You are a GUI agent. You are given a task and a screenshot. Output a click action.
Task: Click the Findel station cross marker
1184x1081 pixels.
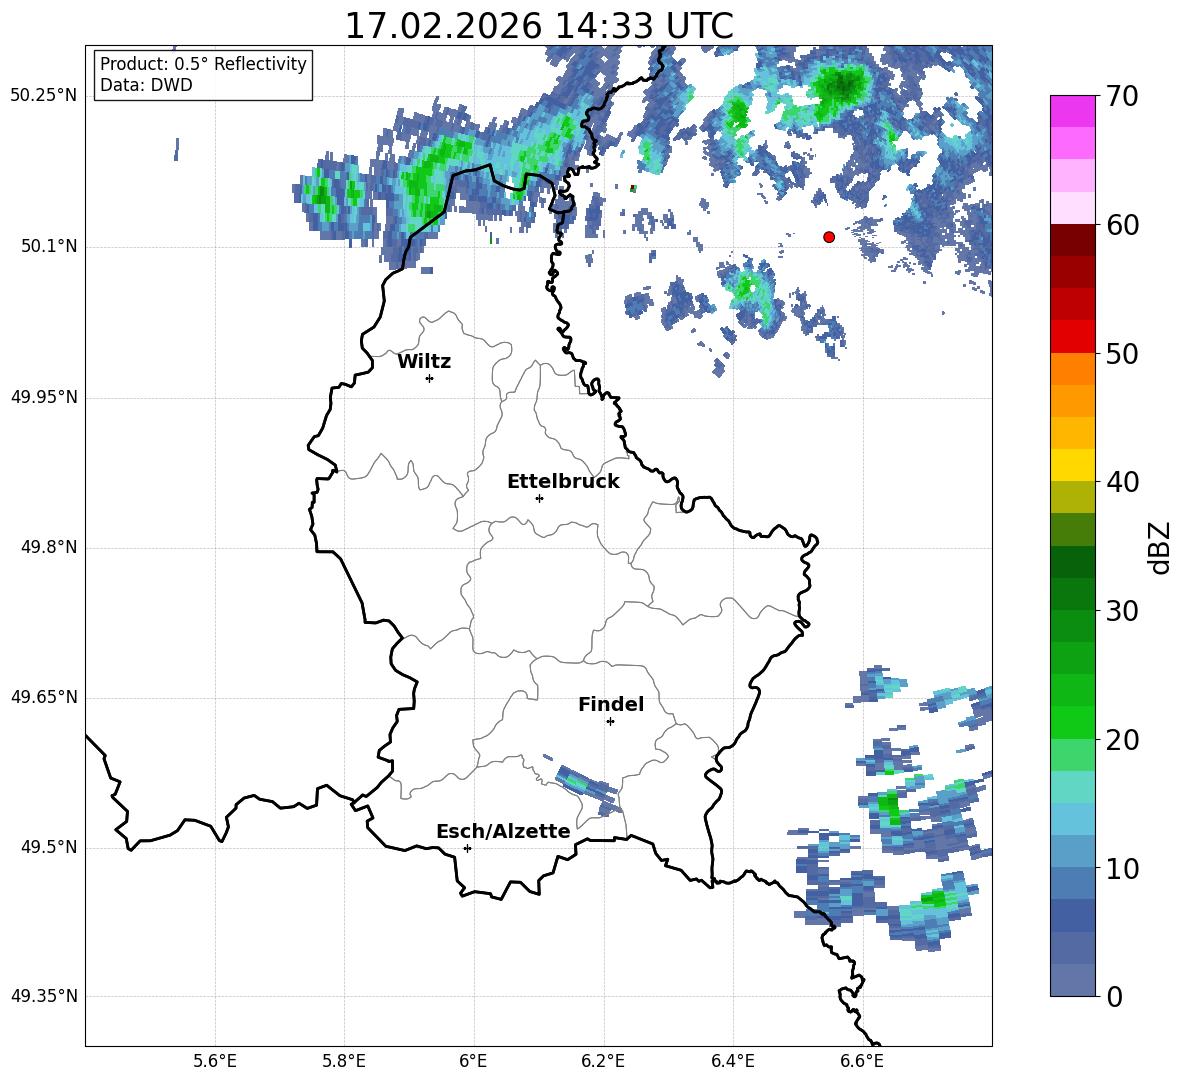click(x=610, y=722)
